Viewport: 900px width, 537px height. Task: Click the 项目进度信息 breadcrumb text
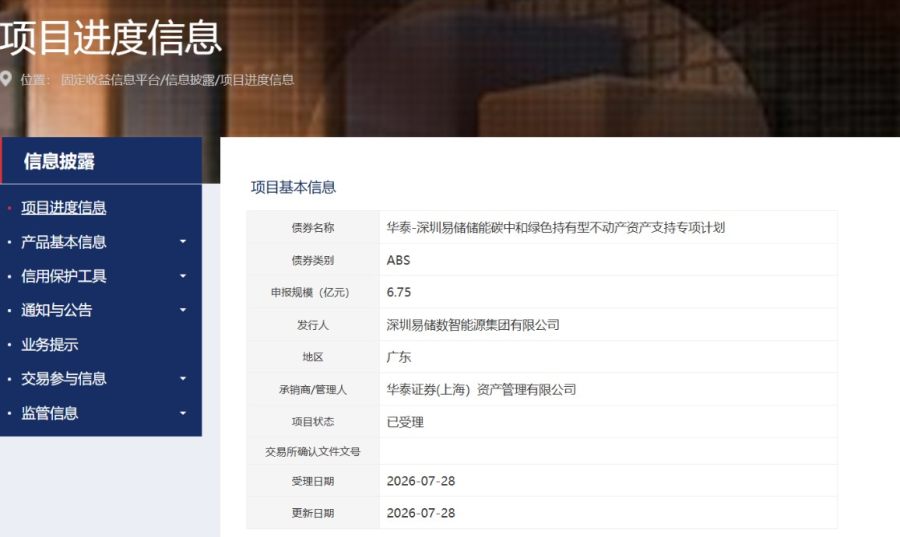pos(257,80)
